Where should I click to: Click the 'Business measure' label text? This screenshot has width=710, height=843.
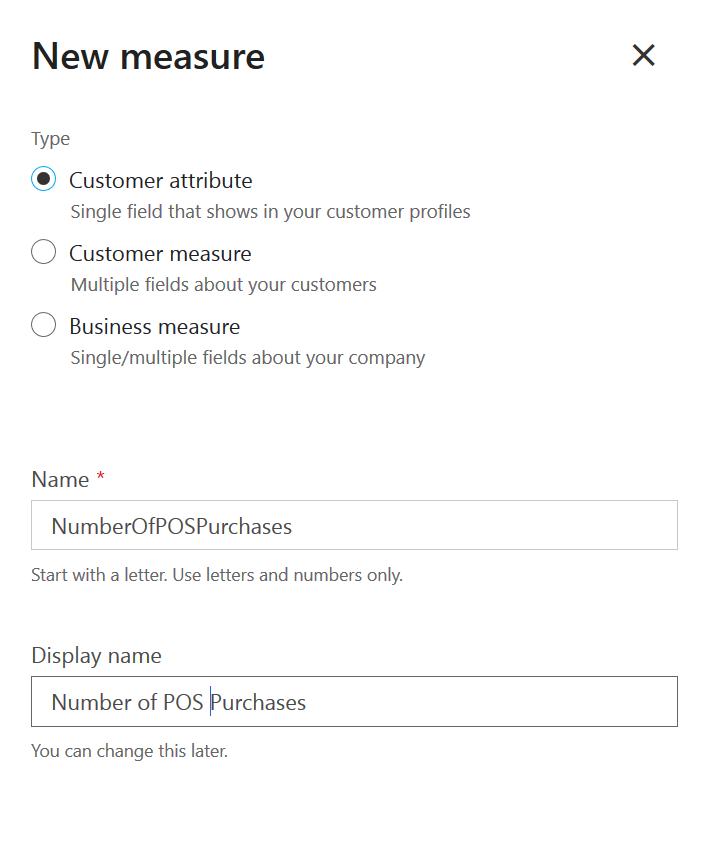click(x=154, y=327)
